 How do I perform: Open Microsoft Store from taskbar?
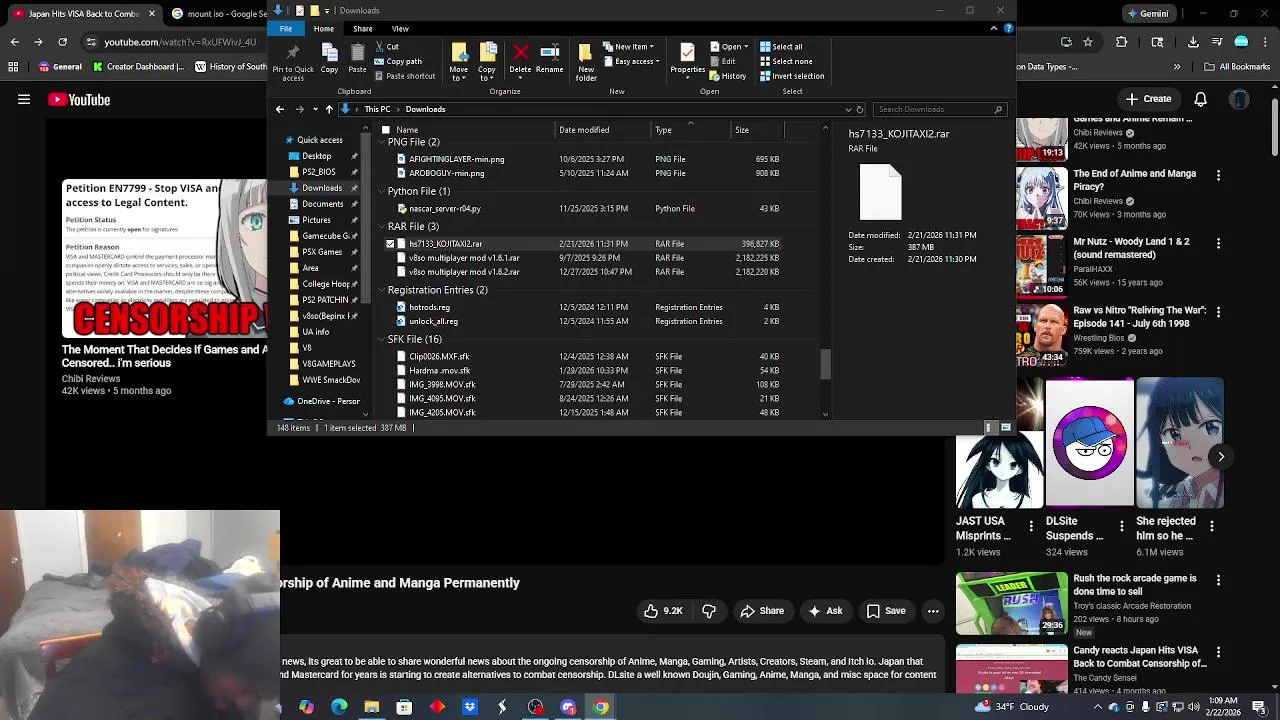coord(404,707)
